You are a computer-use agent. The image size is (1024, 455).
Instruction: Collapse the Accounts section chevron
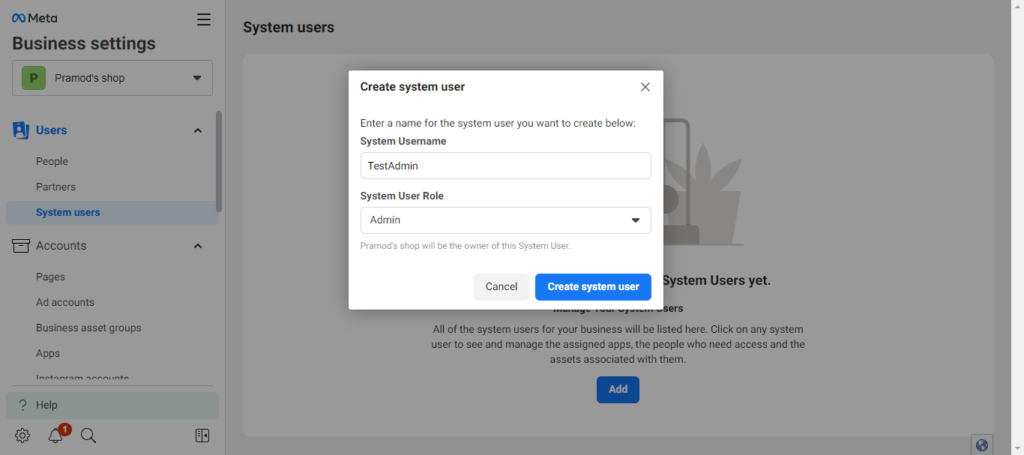coord(198,246)
